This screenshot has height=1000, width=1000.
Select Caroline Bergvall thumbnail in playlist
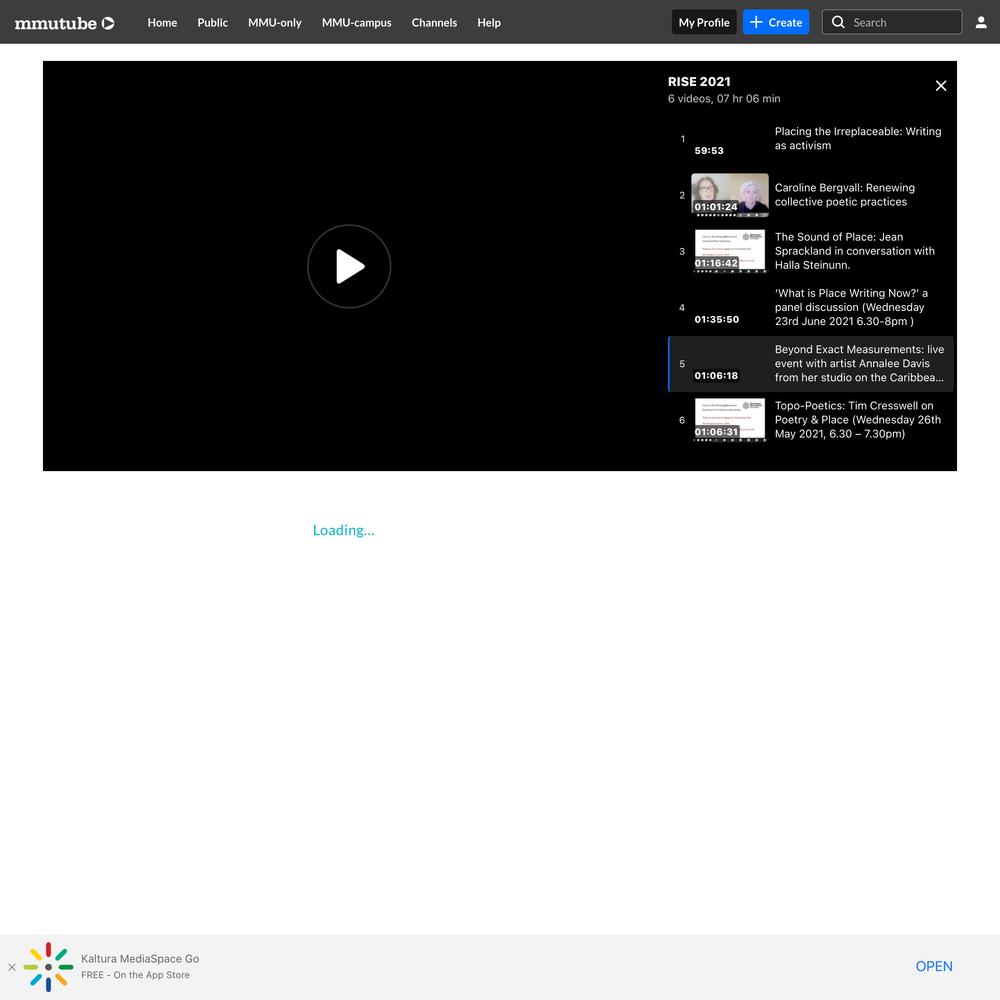pos(730,195)
